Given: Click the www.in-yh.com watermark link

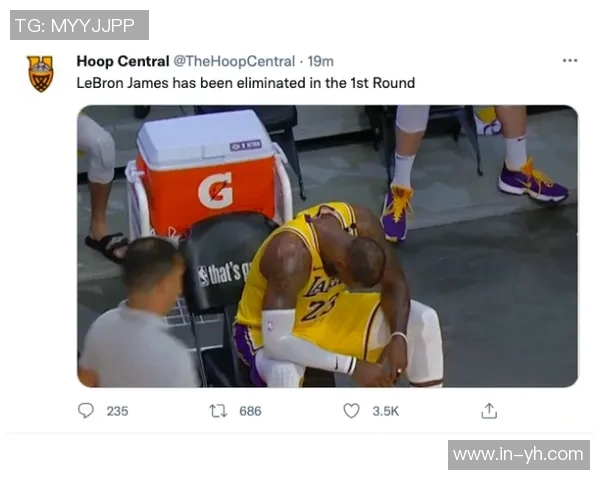Looking at the screenshot, I should tap(518, 455).
